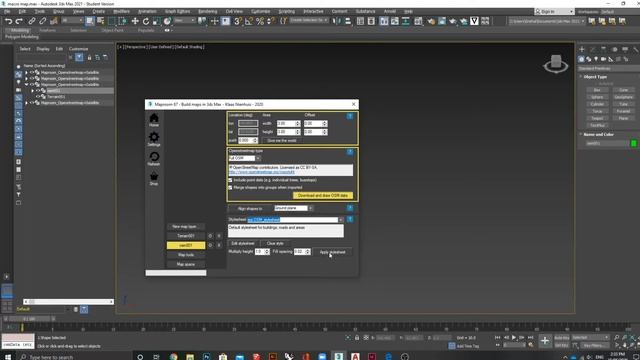
Task: Click the Undo arrow in main toolbar
Action: [x=9, y=21]
